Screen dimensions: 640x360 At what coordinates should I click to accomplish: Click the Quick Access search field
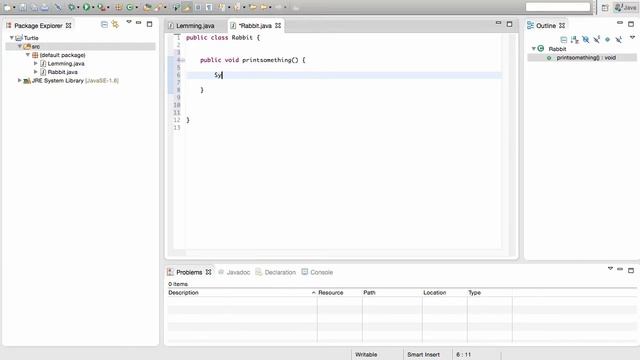(x=558, y=7)
